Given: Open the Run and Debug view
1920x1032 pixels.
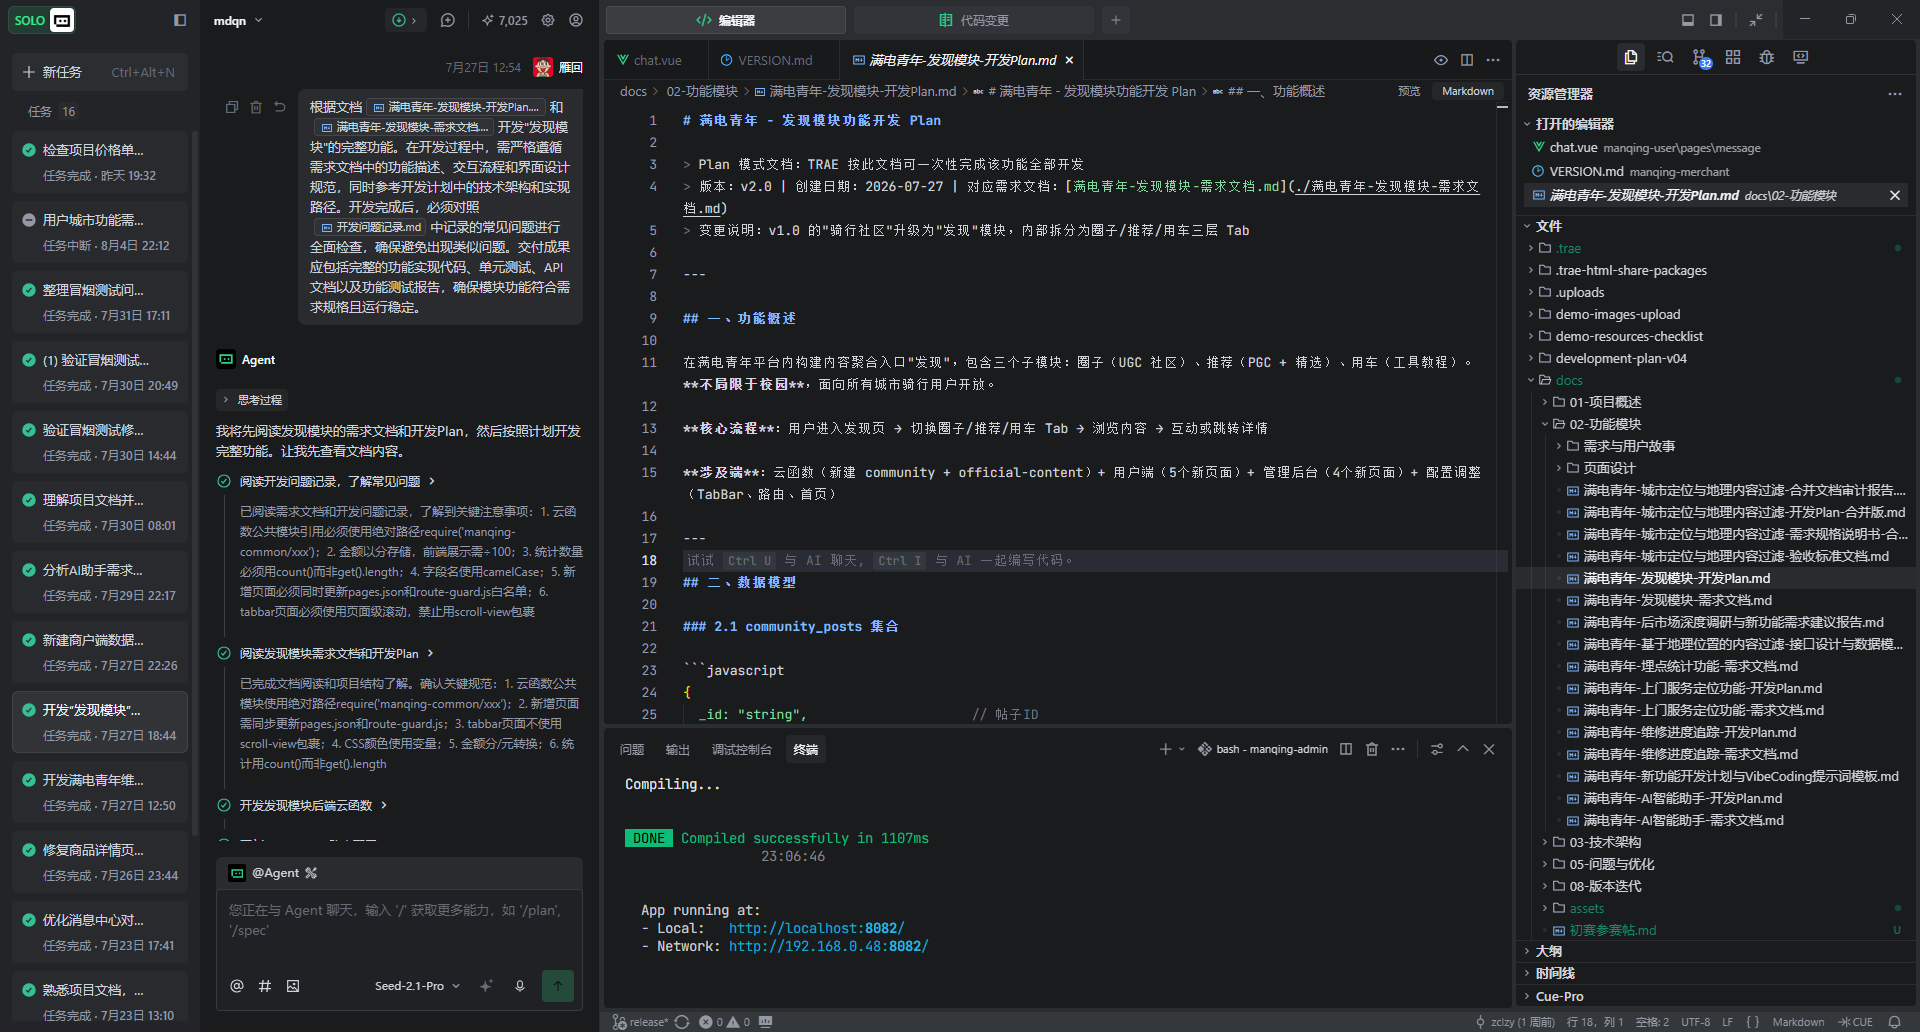Looking at the screenshot, I should coord(1767,58).
